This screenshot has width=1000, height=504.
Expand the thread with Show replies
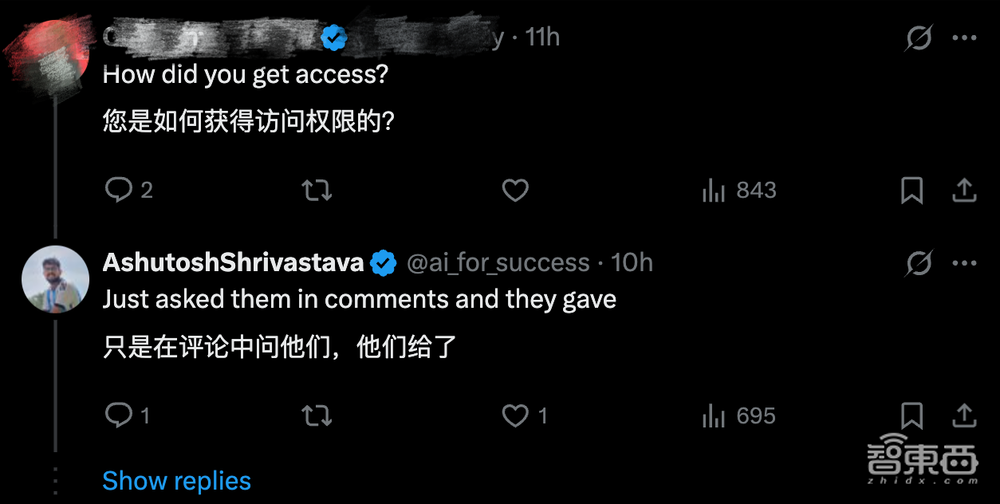176,481
